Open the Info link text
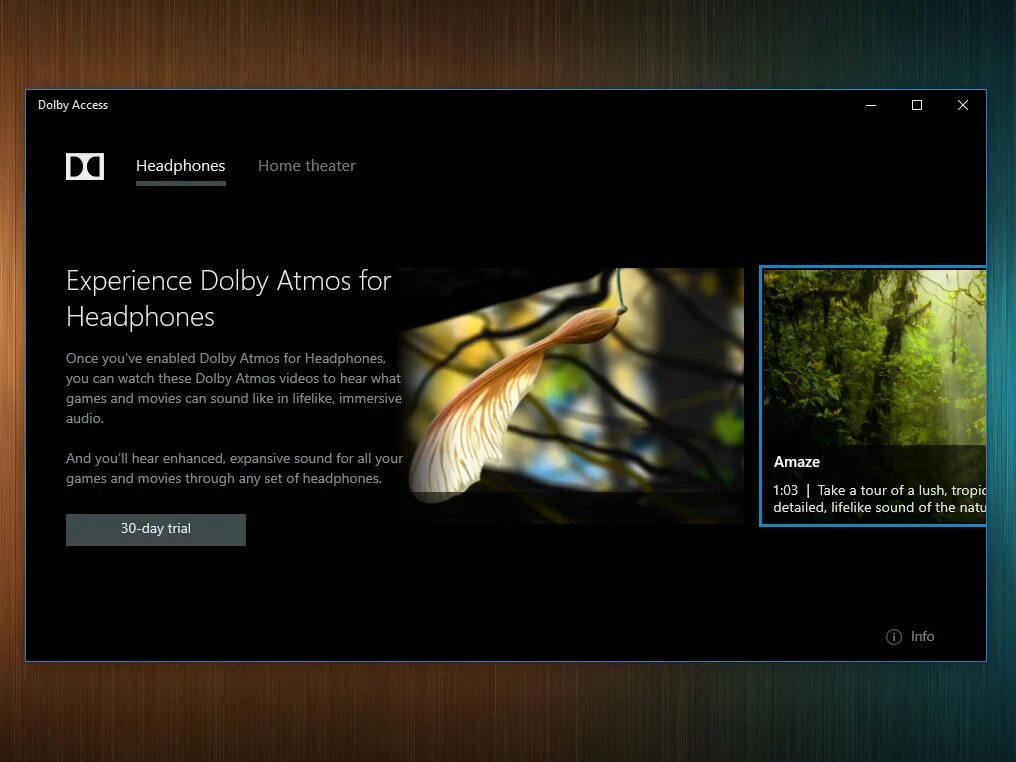Screen dimensions: 1016x762 tap(922, 636)
